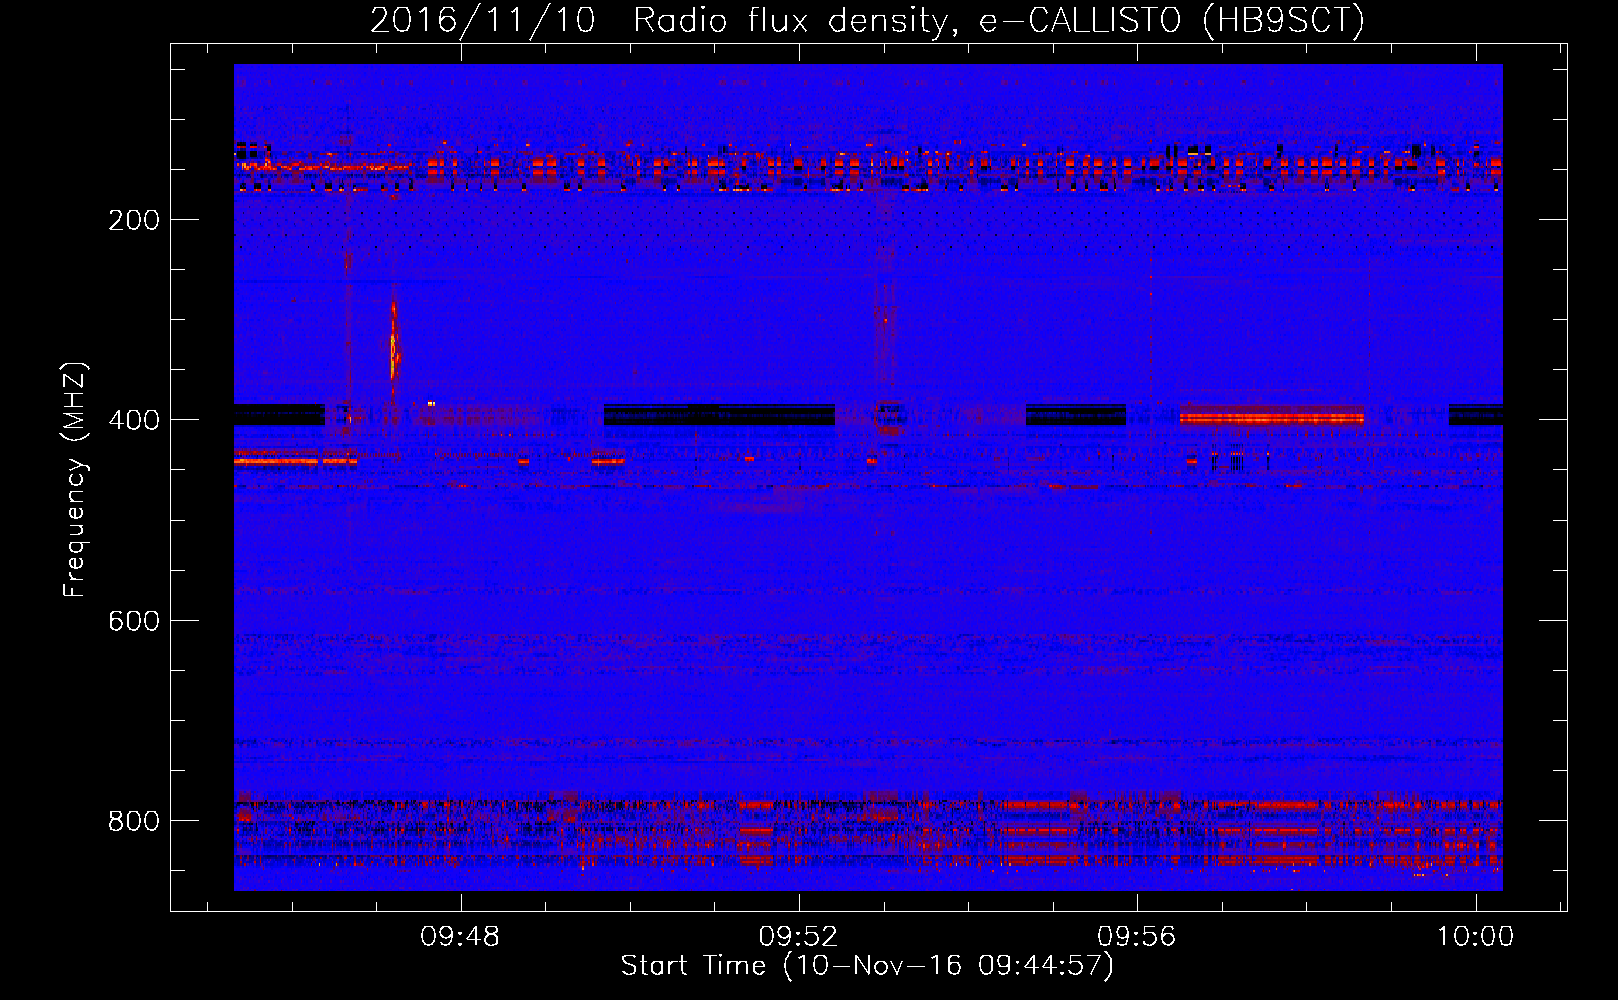Click the plot title '2016/11/10 Radio flux density'
This screenshot has height=1000, width=1618.
(867, 20)
